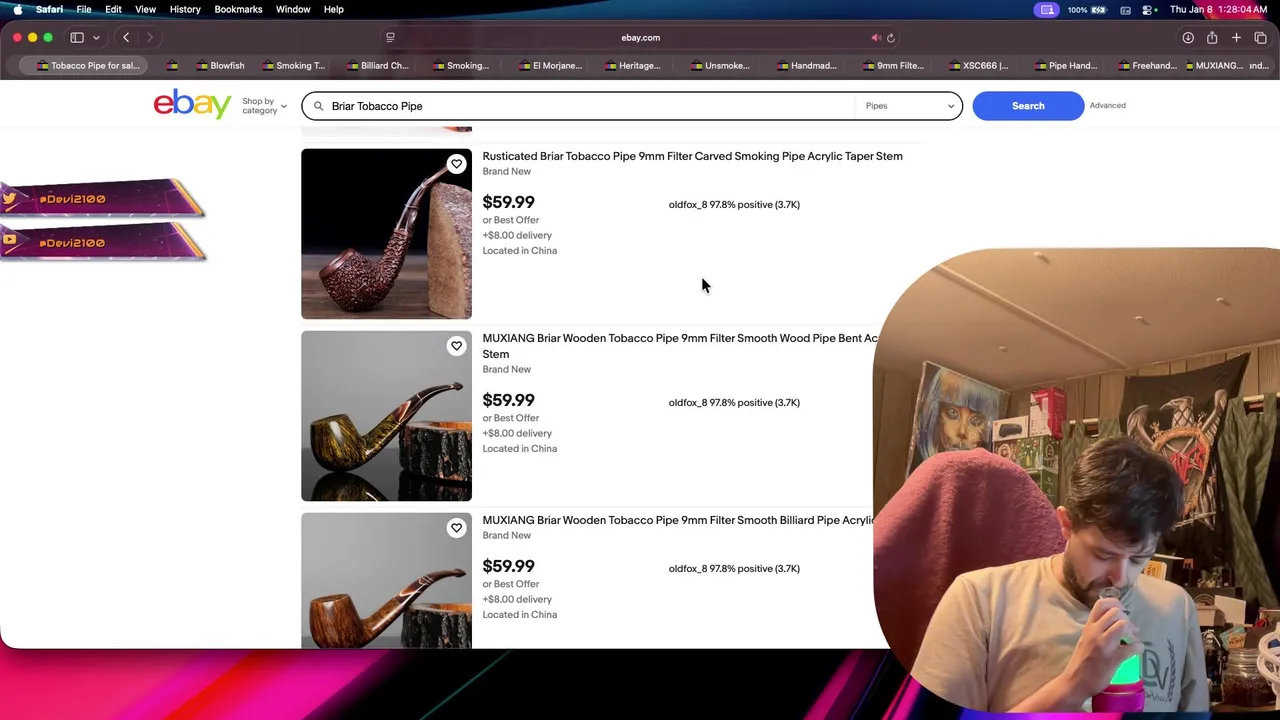Mute tab audio via speaker icon

(876, 38)
